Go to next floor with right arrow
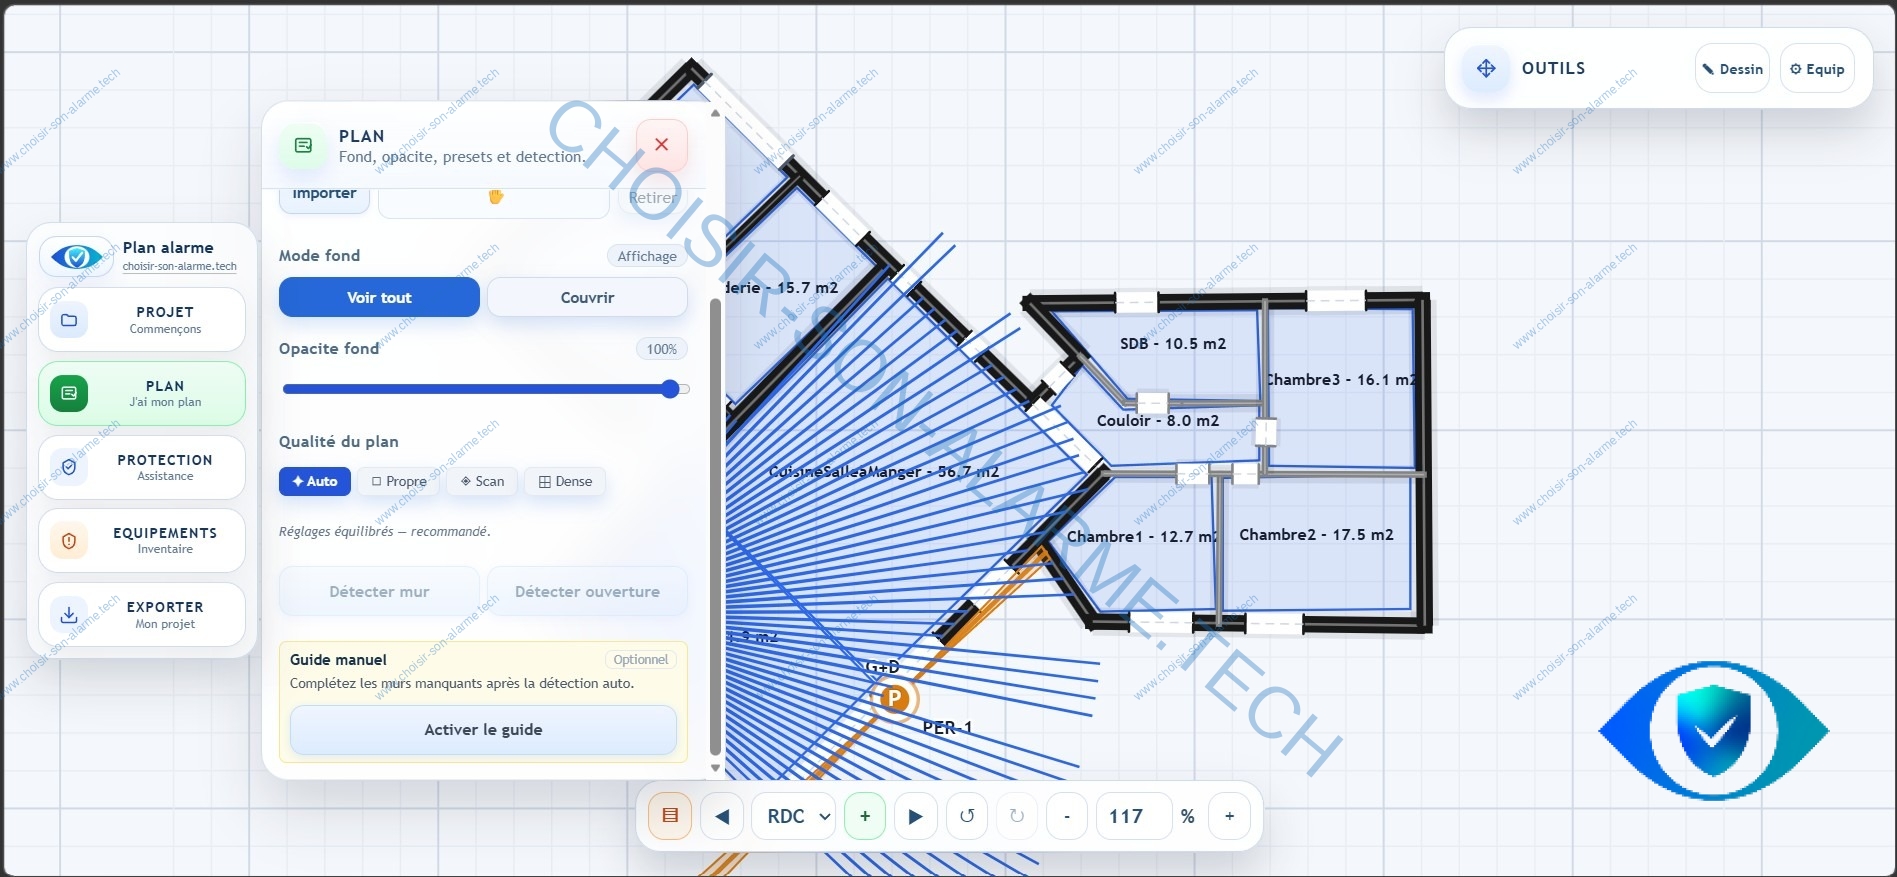Image resolution: width=1897 pixels, height=877 pixels. click(915, 816)
